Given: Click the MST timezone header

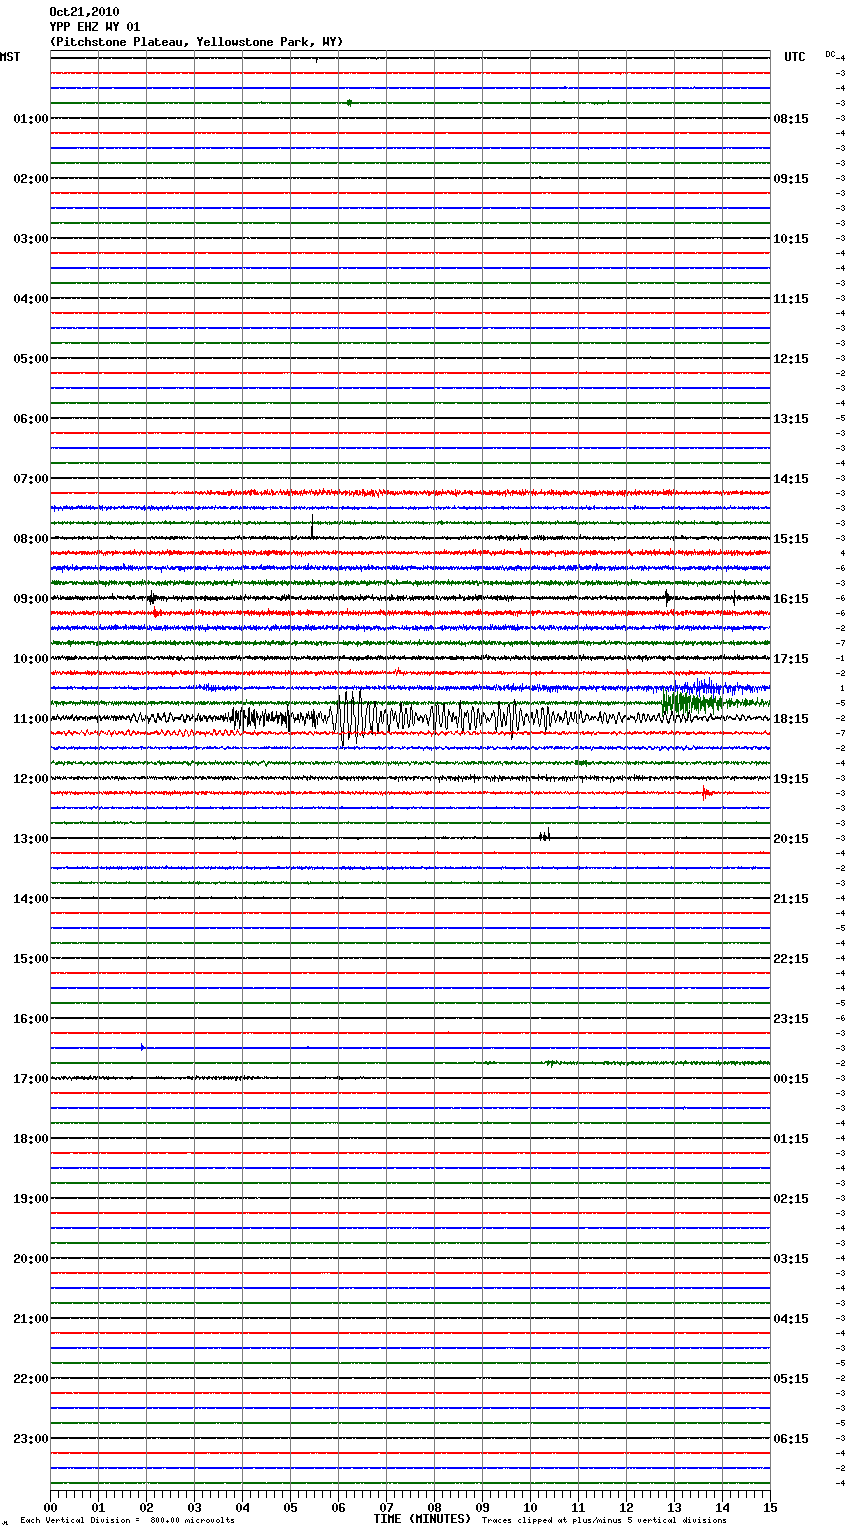Looking at the screenshot, I should tap(10, 57).
